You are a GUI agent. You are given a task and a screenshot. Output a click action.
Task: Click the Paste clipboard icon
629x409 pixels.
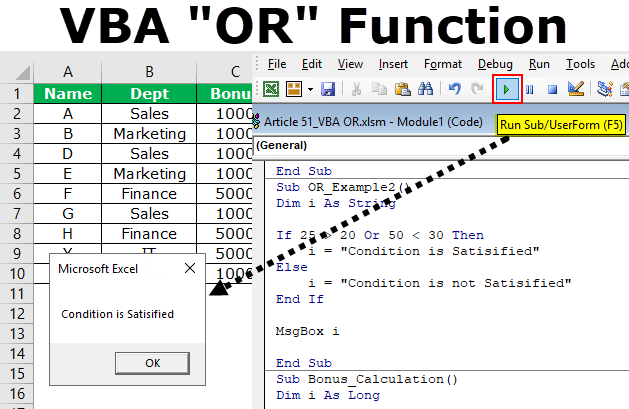point(402,89)
